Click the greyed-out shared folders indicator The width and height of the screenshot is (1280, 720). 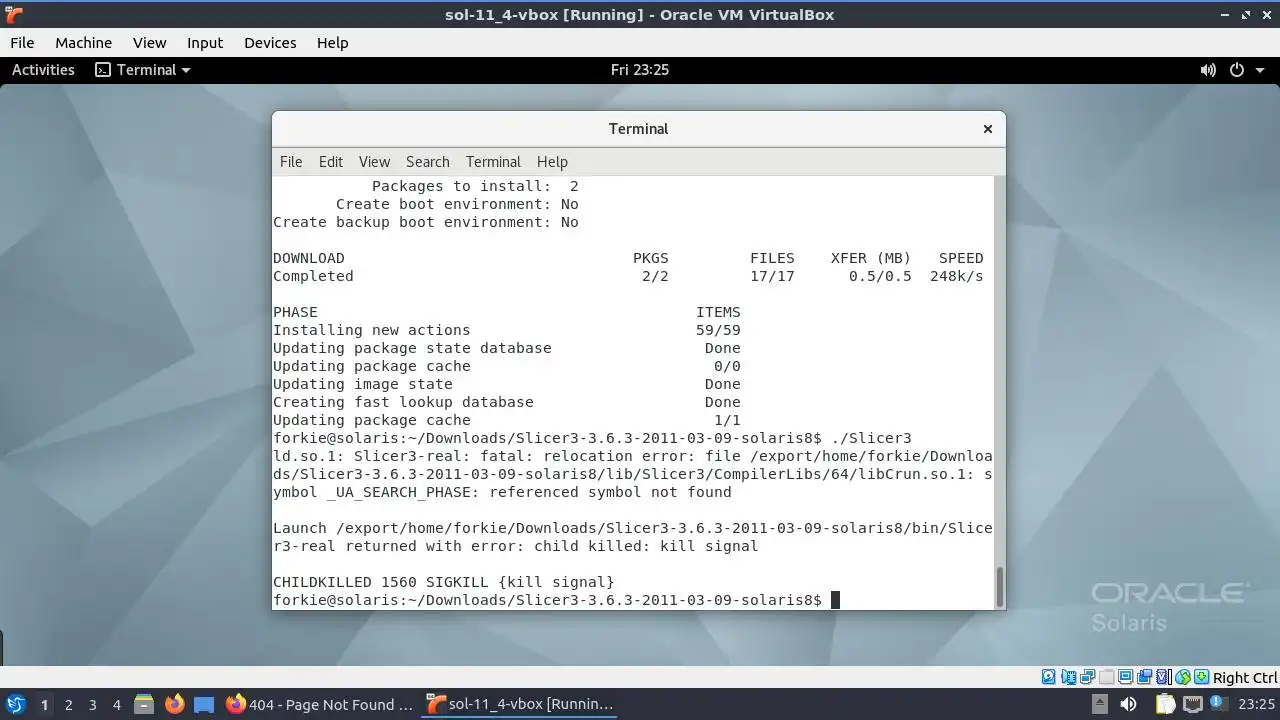click(1106, 677)
